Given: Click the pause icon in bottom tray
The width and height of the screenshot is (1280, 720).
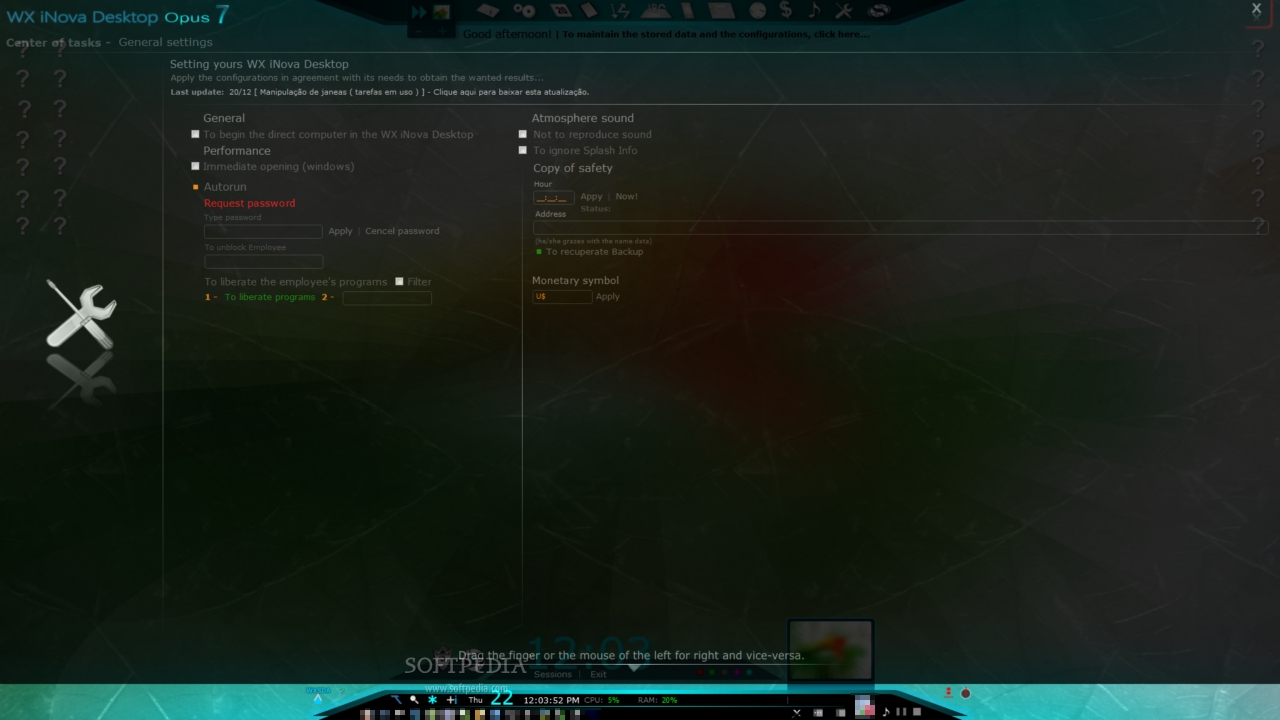Looking at the screenshot, I should (x=900, y=712).
